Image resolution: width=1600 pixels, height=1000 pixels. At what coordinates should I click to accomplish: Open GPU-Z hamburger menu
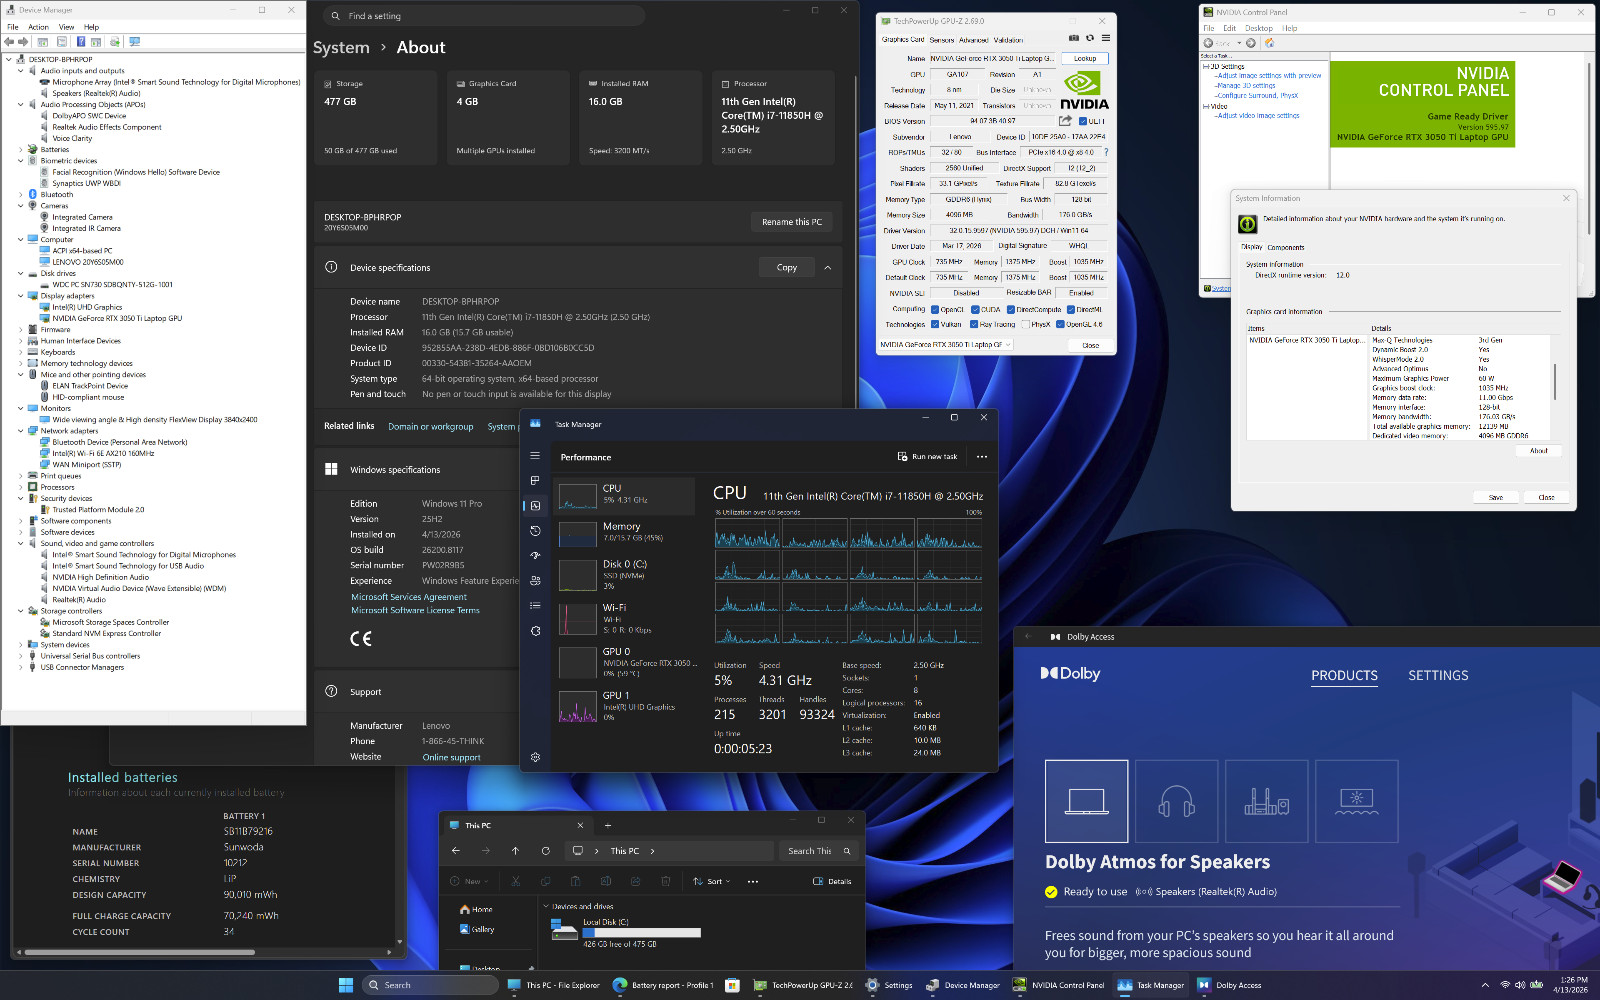coord(1105,38)
